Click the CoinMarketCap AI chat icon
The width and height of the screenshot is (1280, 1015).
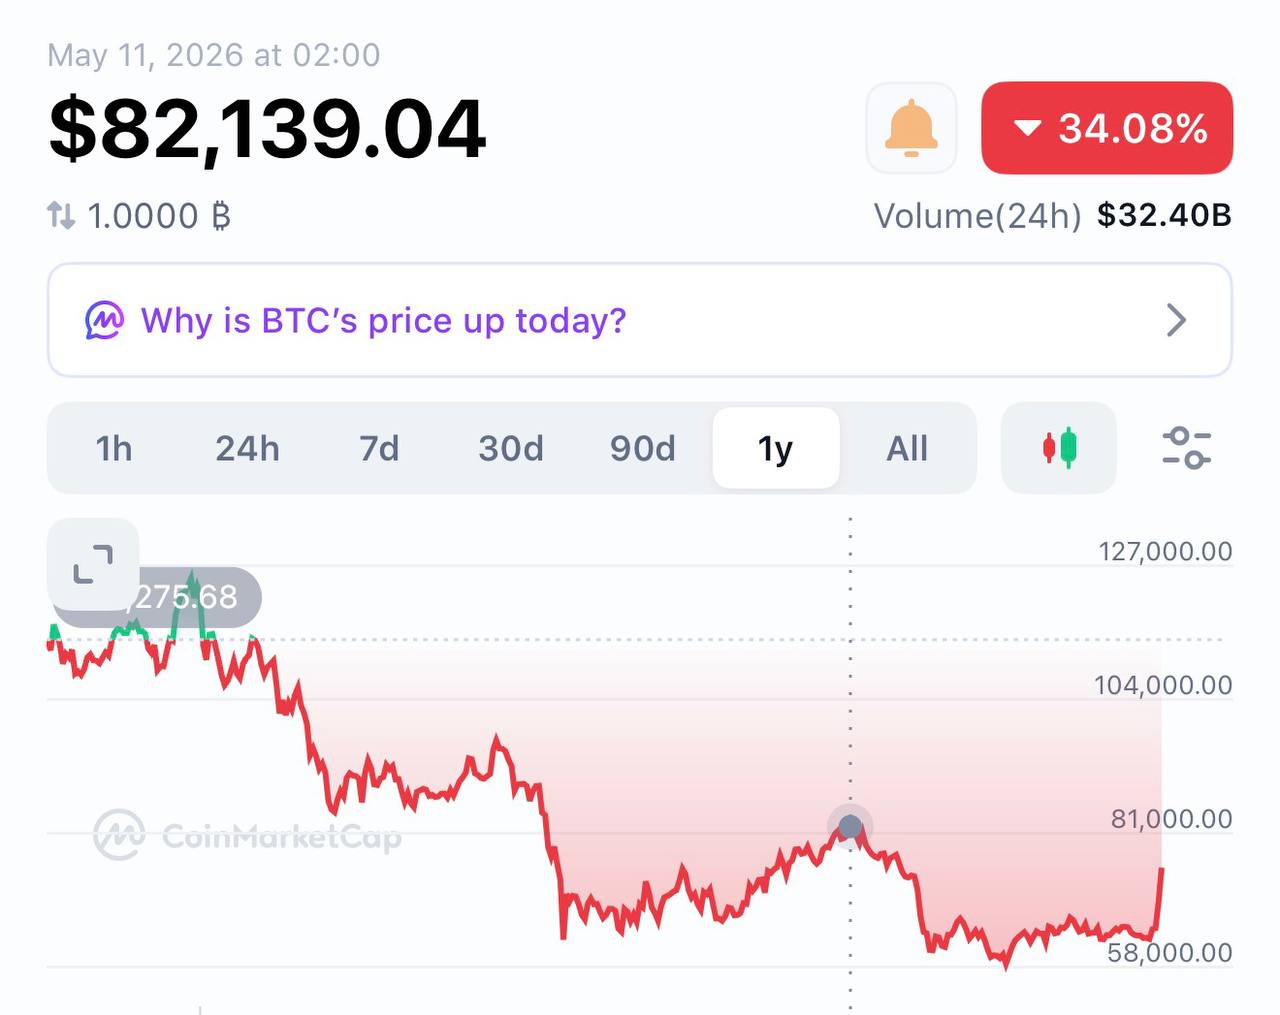(105, 321)
